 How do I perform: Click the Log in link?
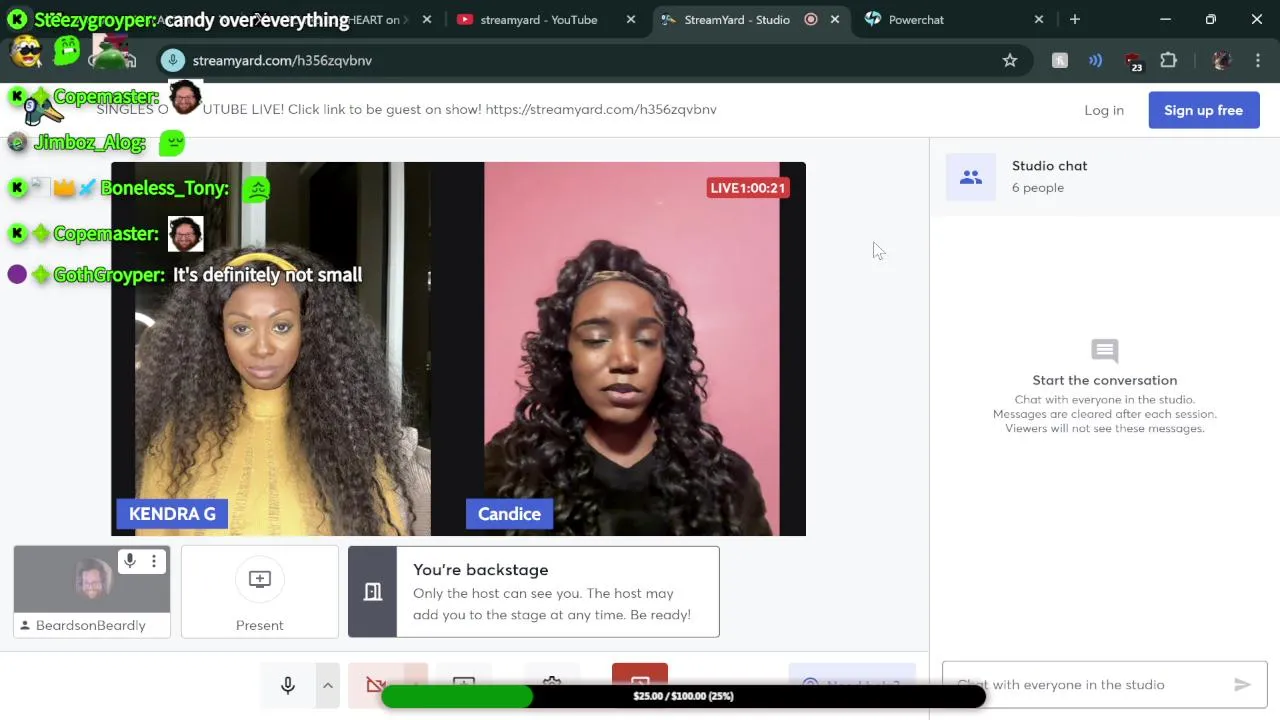coord(1104,110)
